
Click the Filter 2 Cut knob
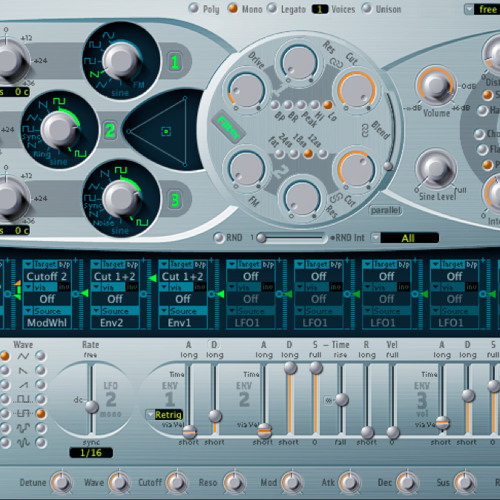click(x=356, y=168)
